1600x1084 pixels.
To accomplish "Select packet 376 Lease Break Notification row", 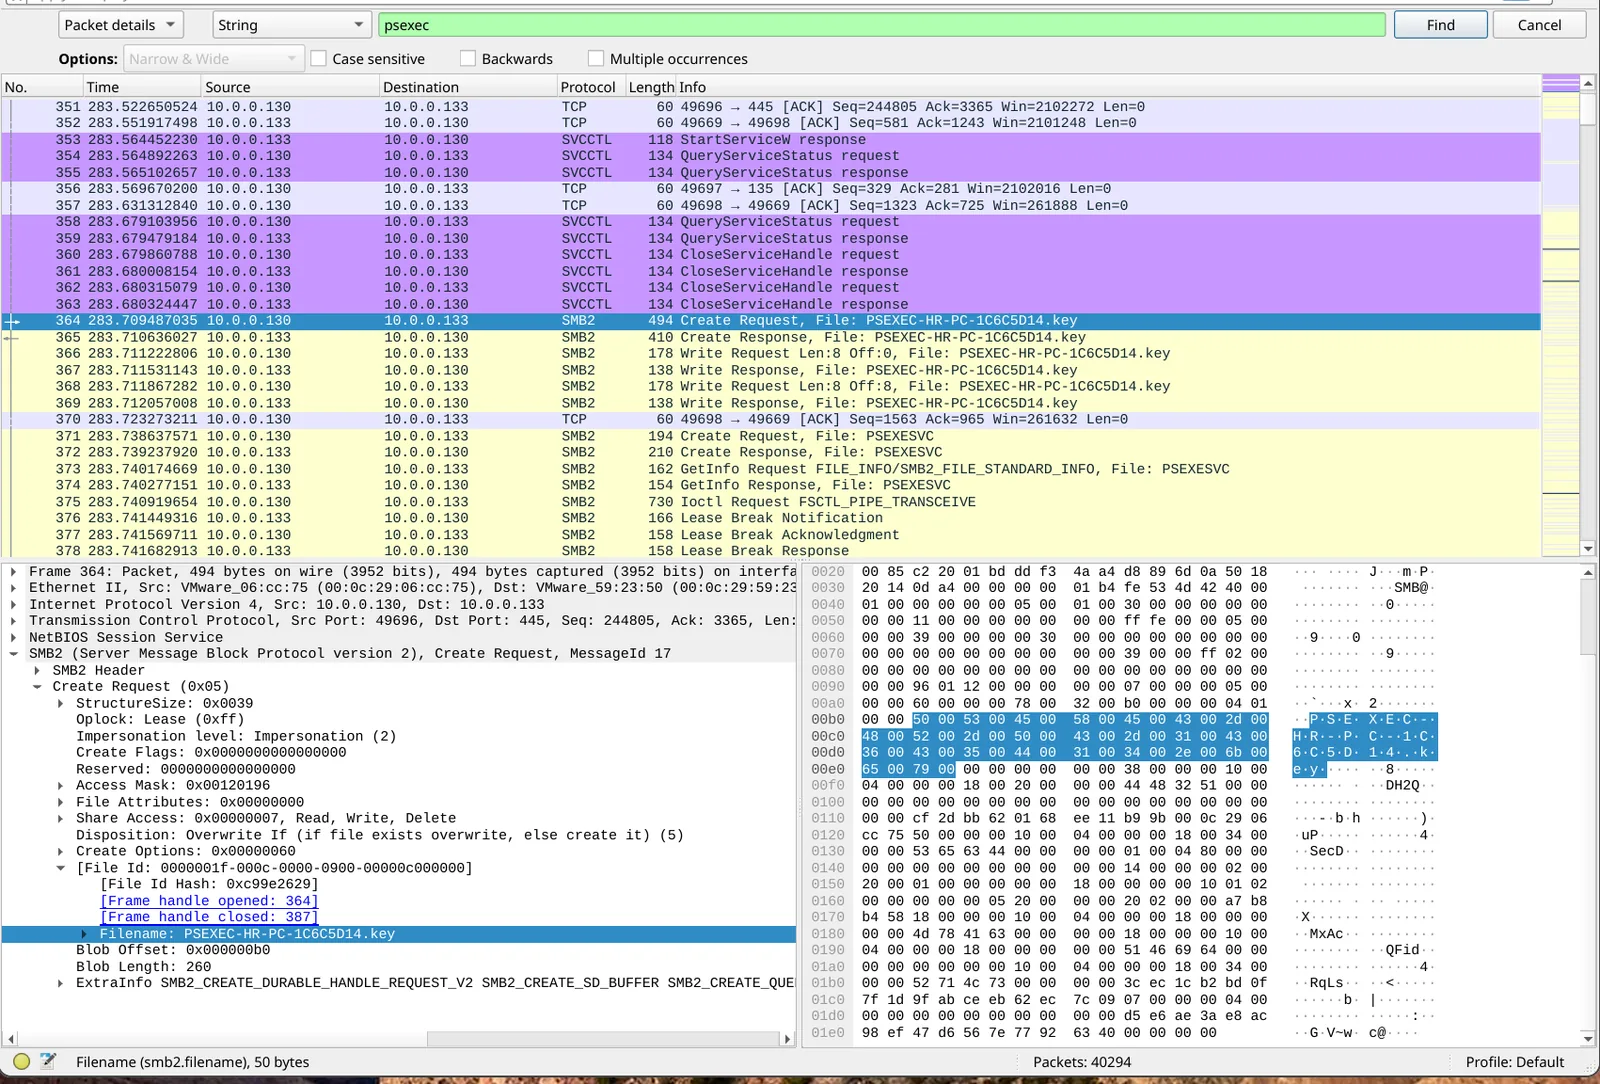I will click(770, 518).
